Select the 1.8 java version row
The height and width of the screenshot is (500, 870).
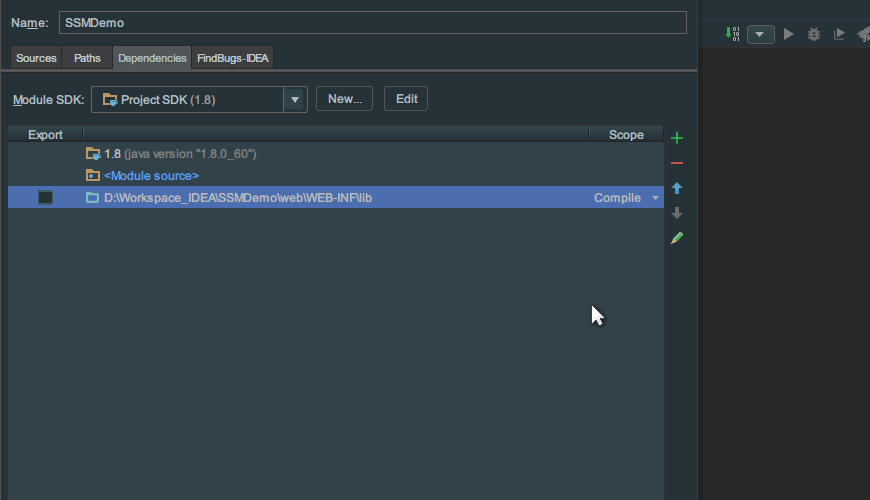point(336,154)
